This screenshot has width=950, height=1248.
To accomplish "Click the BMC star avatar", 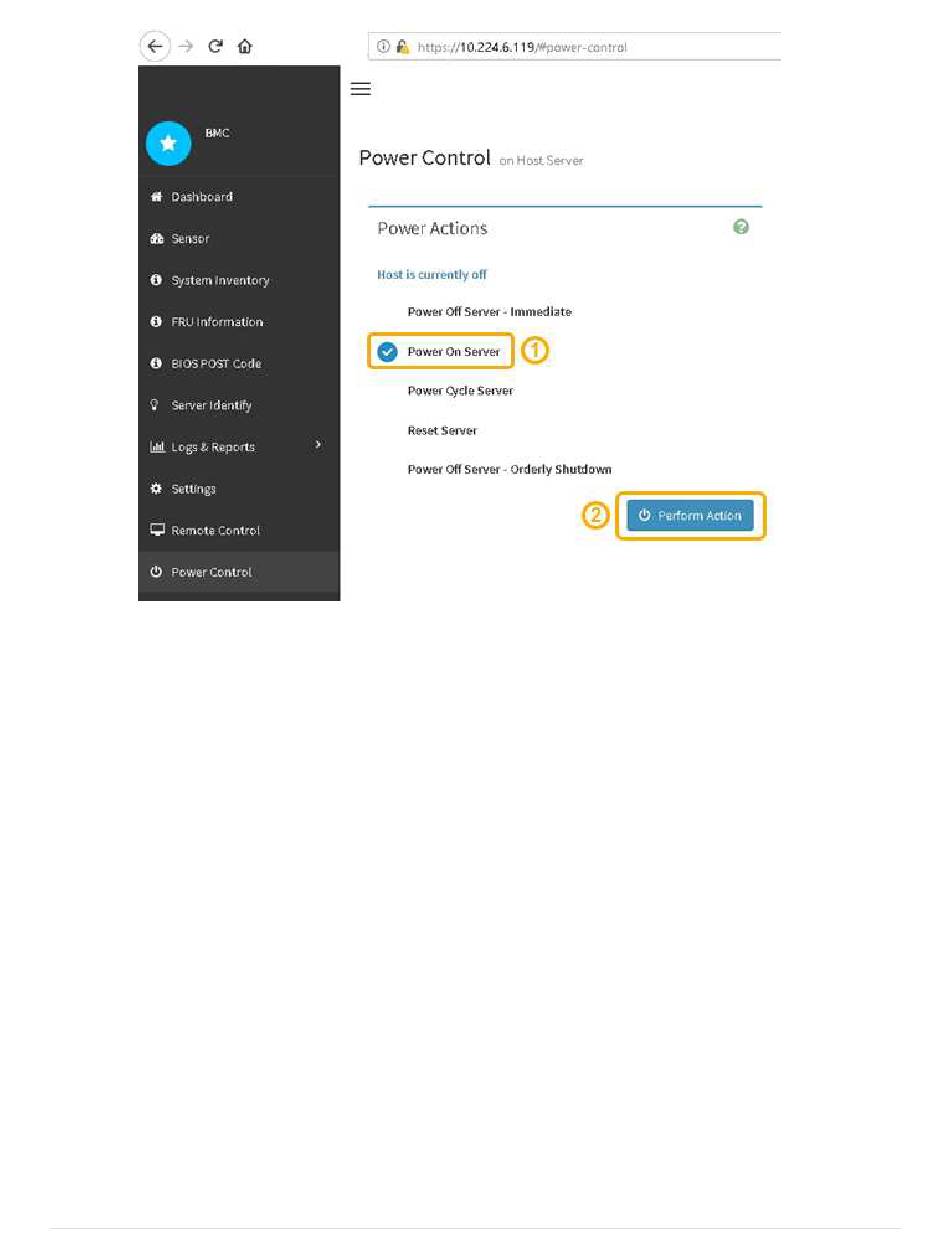I will 168,144.
